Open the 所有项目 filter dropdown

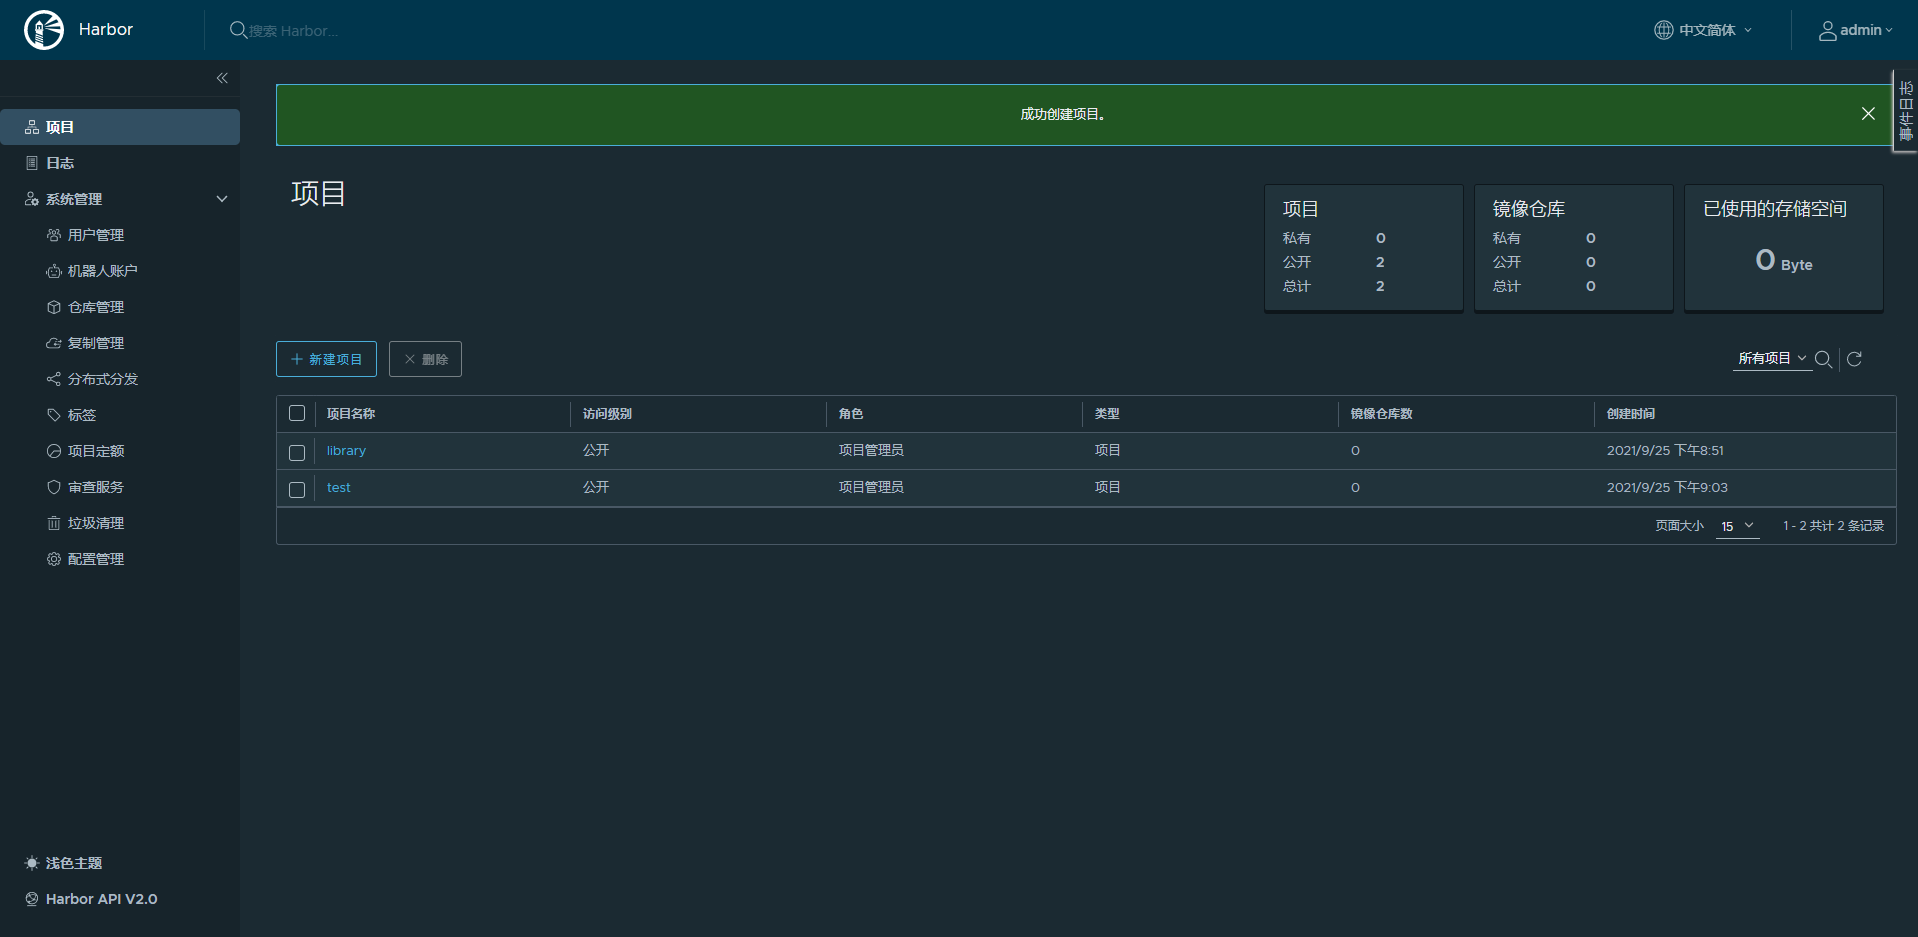click(x=1772, y=358)
